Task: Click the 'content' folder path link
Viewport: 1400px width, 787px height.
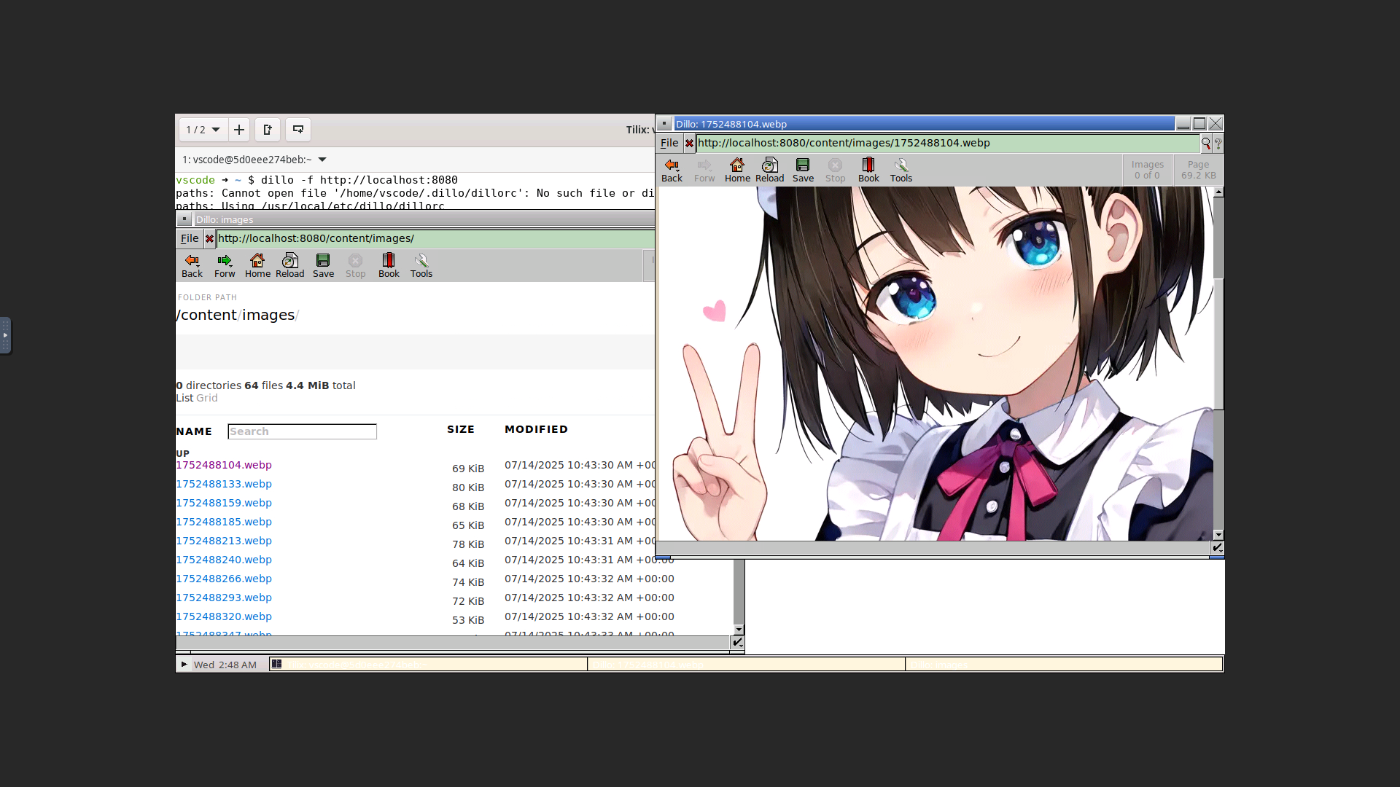Action: (x=209, y=315)
